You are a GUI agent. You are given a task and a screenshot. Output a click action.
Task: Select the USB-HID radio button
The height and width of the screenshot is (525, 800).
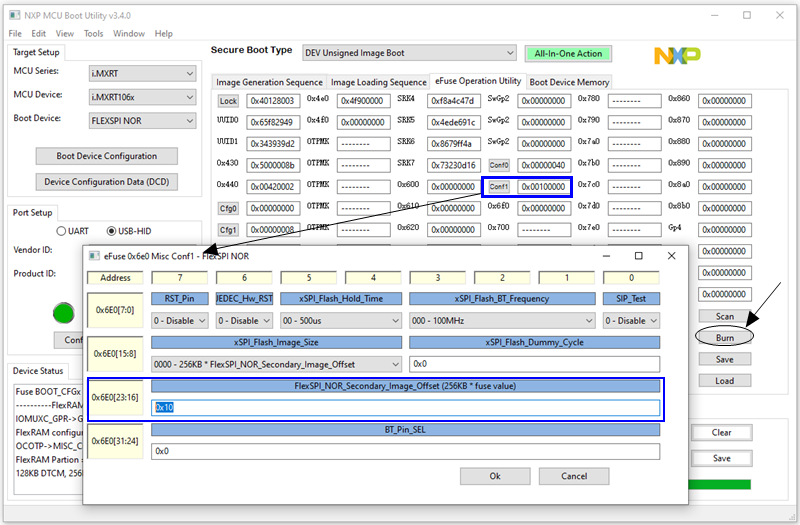(111, 231)
